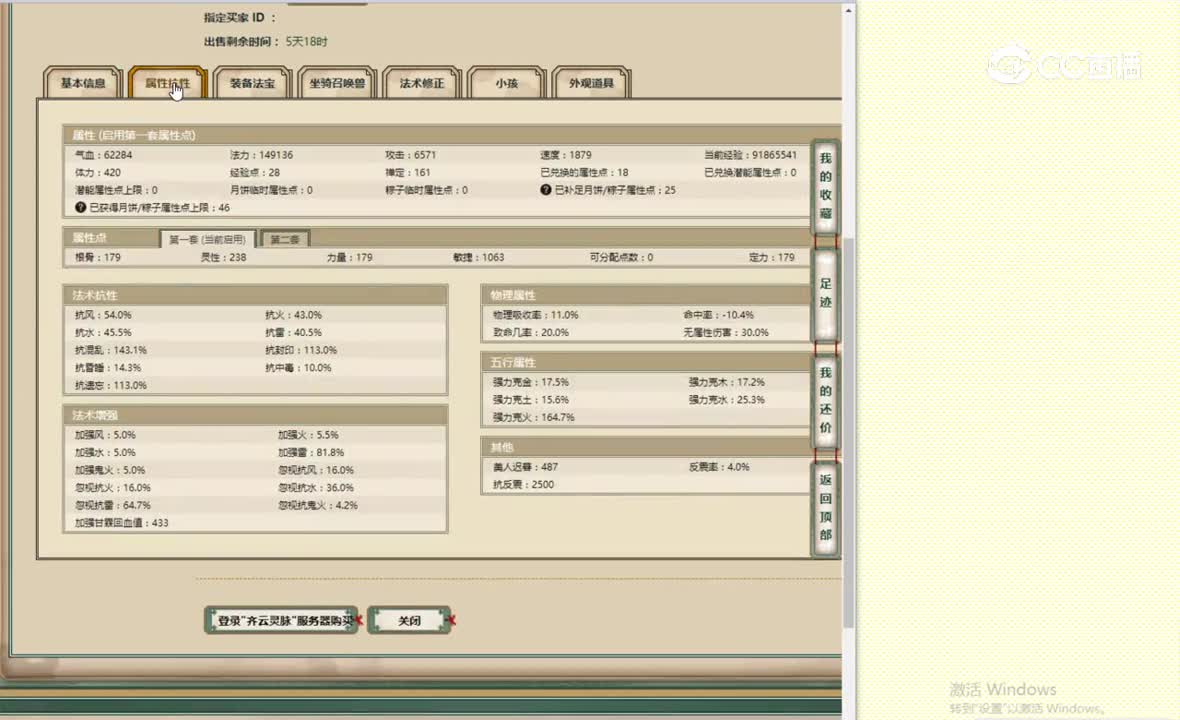Click the 抗封印：113.0% entry
The height and width of the screenshot is (720, 1180).
click(301, 350)
